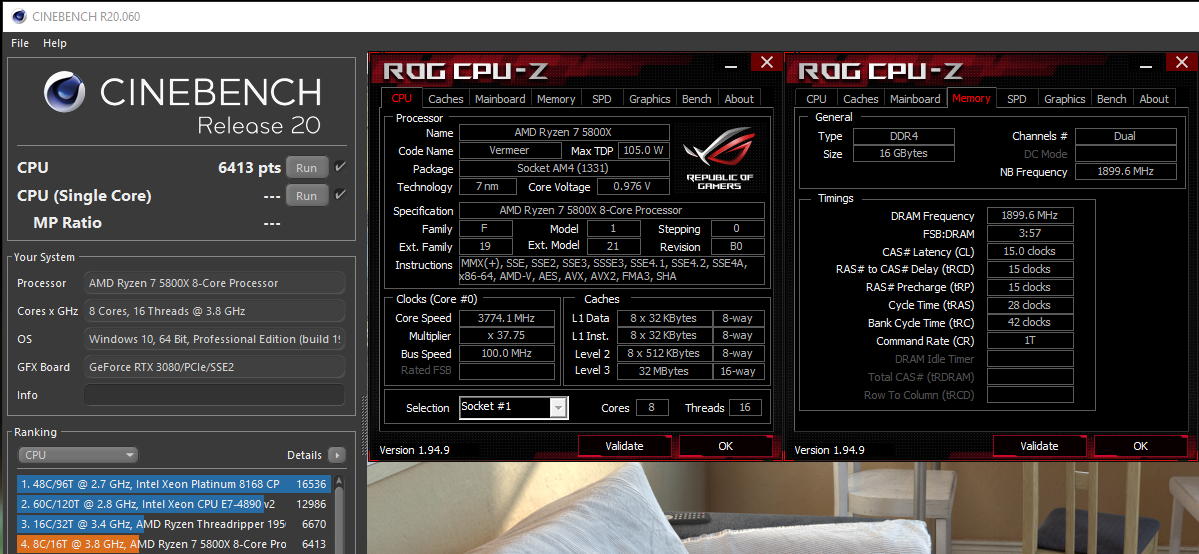Screen dimensions: 1199x554
Task: Click the Info input field
Action: [x=214, y=395]
